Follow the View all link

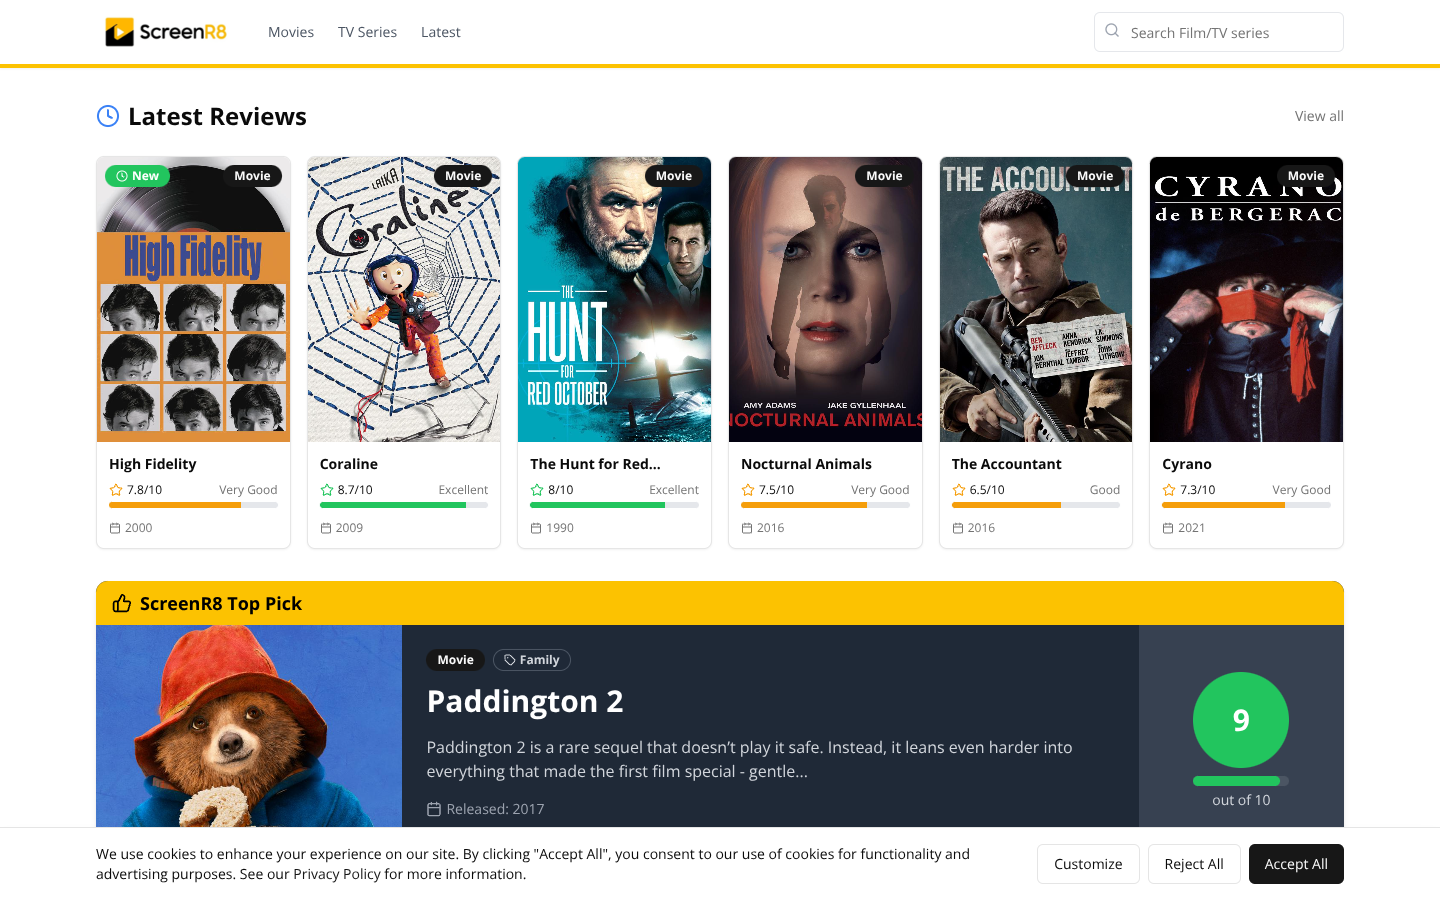[1318, 116]
